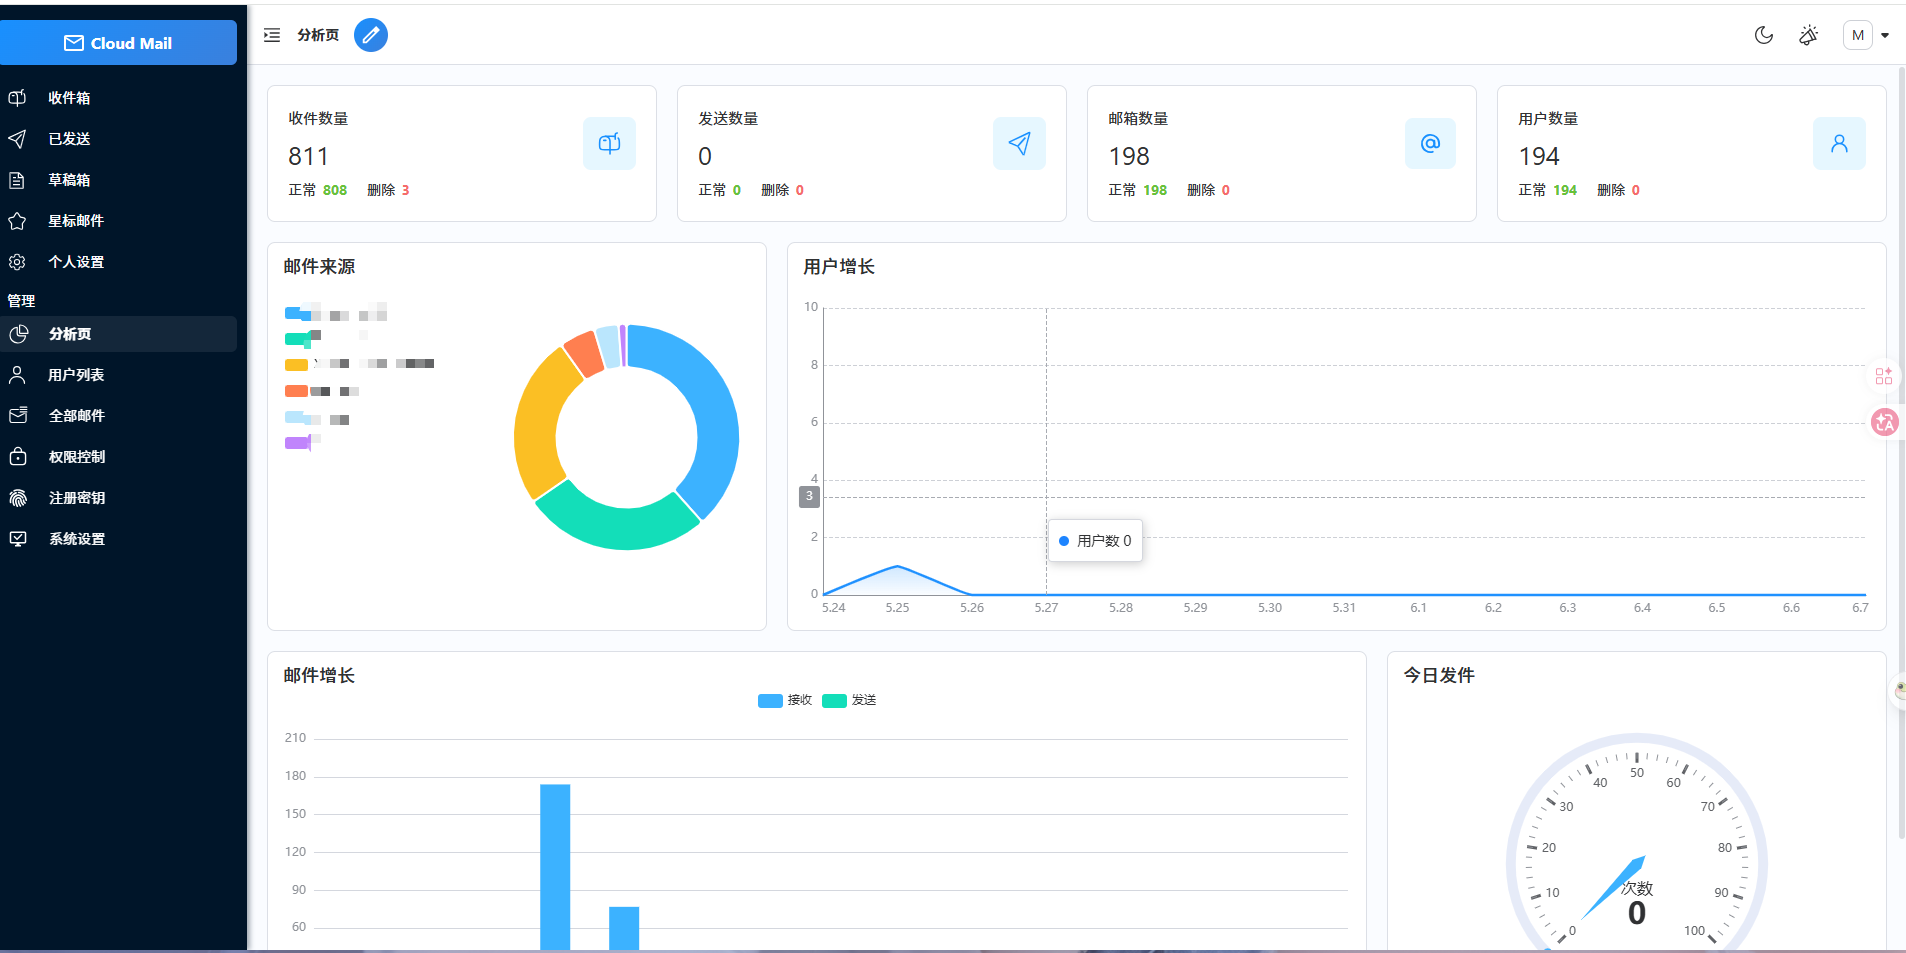
Task: Open 个人设置 personal settings
Action: tap(118, 262)
